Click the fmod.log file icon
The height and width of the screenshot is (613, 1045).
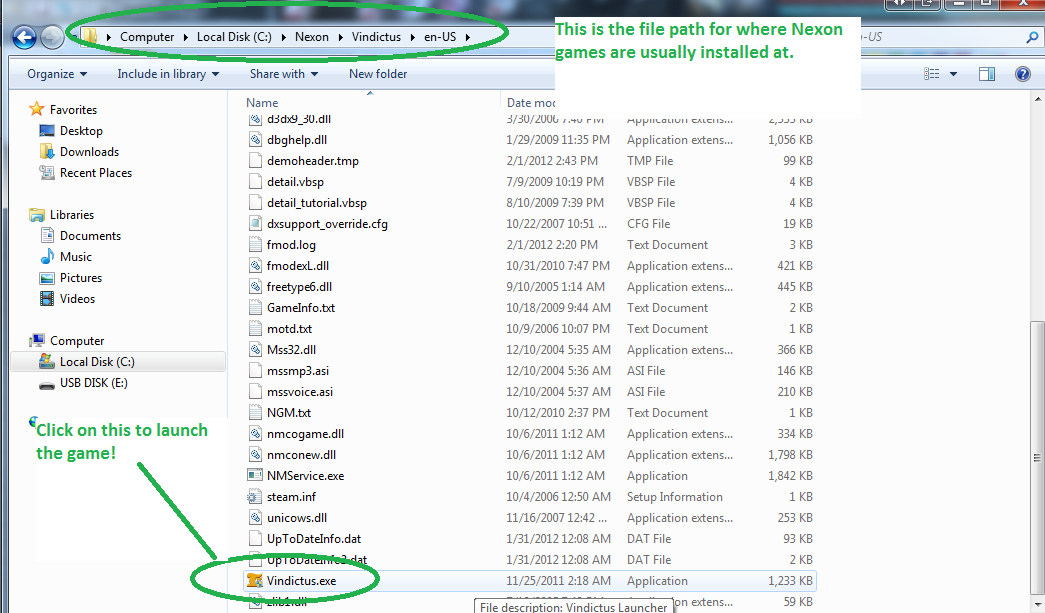pyautogui.click(x=255, y=245)
